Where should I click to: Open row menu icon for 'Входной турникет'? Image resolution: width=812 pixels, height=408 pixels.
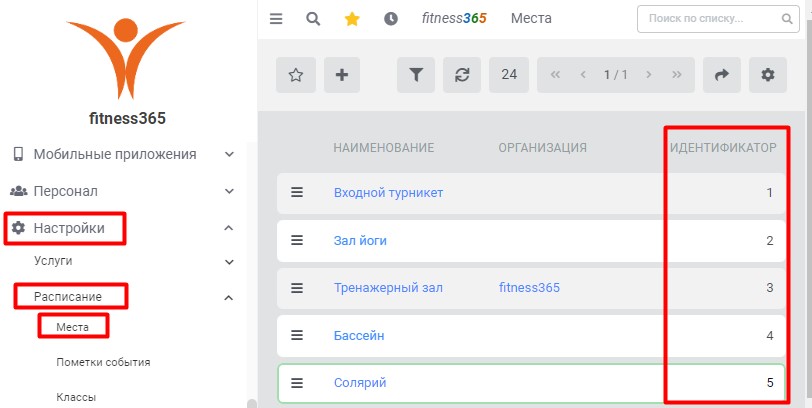pos(297,193)
